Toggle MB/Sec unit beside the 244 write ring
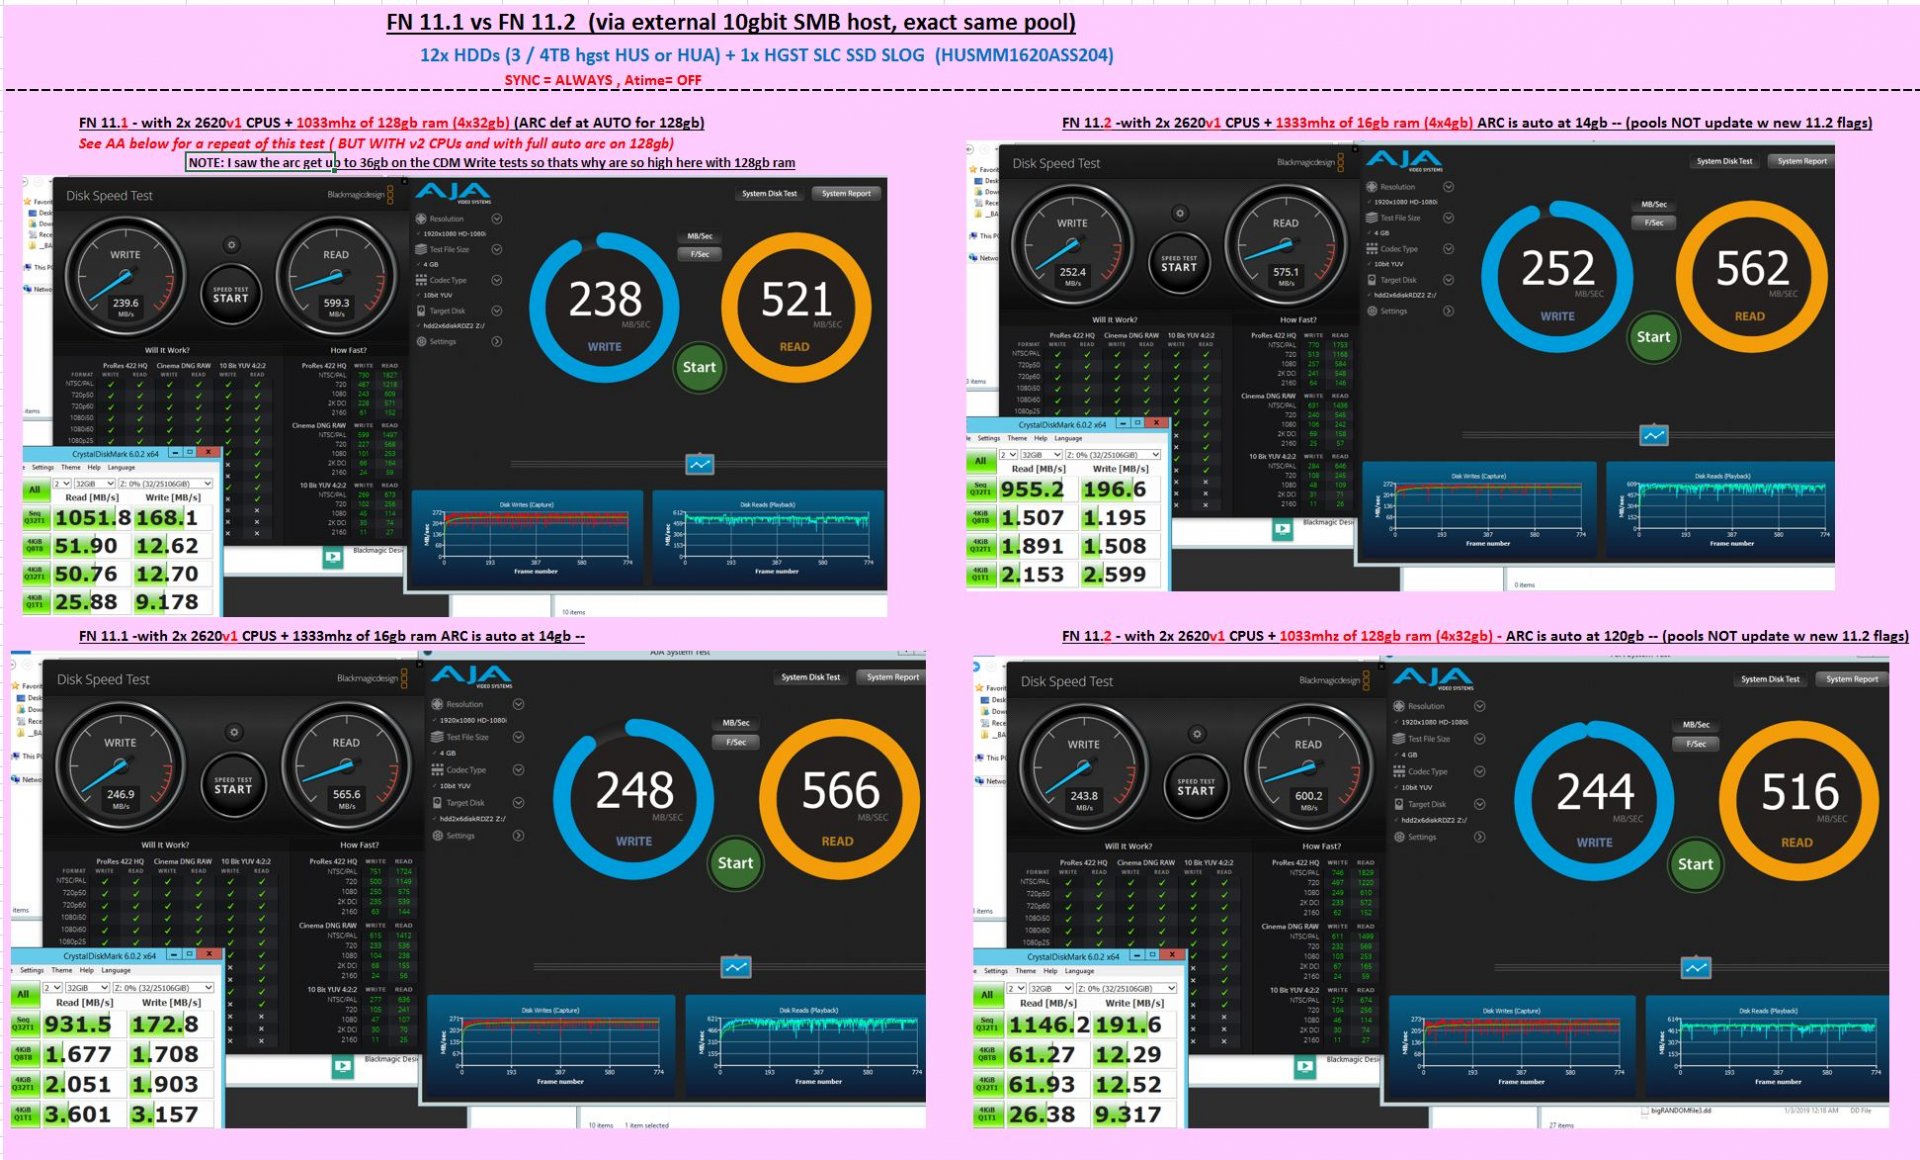The image size is (1920, 1160). pyautogui.click(x=1696, y=724)
